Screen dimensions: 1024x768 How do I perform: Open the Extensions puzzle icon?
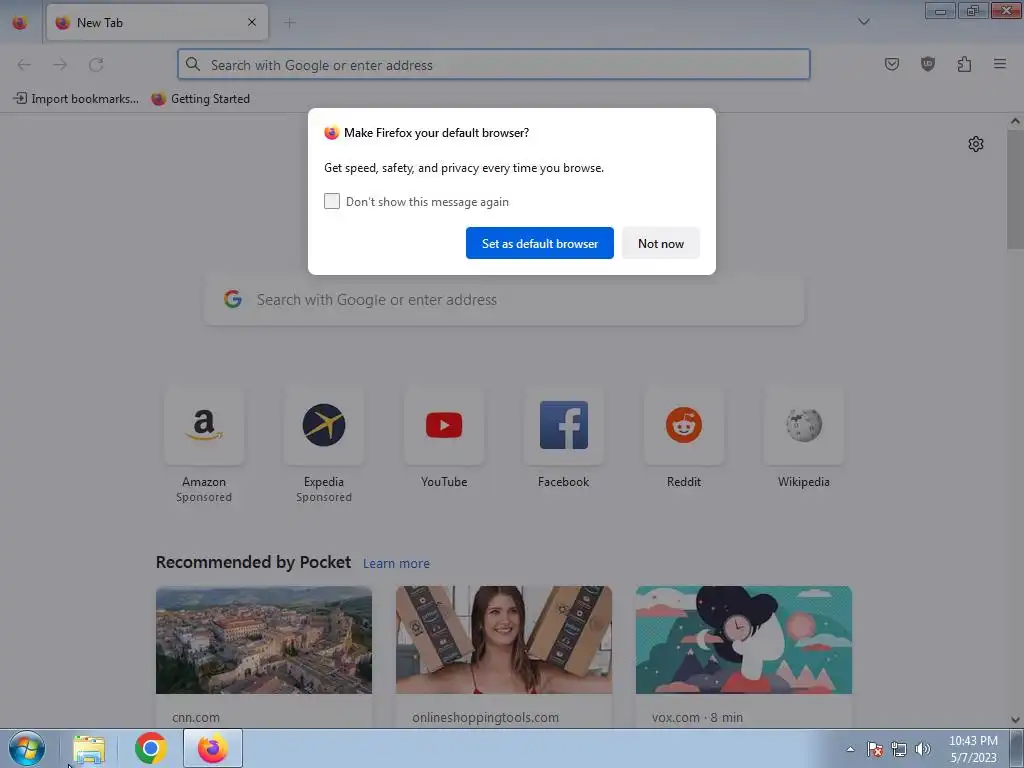point(964,64)
